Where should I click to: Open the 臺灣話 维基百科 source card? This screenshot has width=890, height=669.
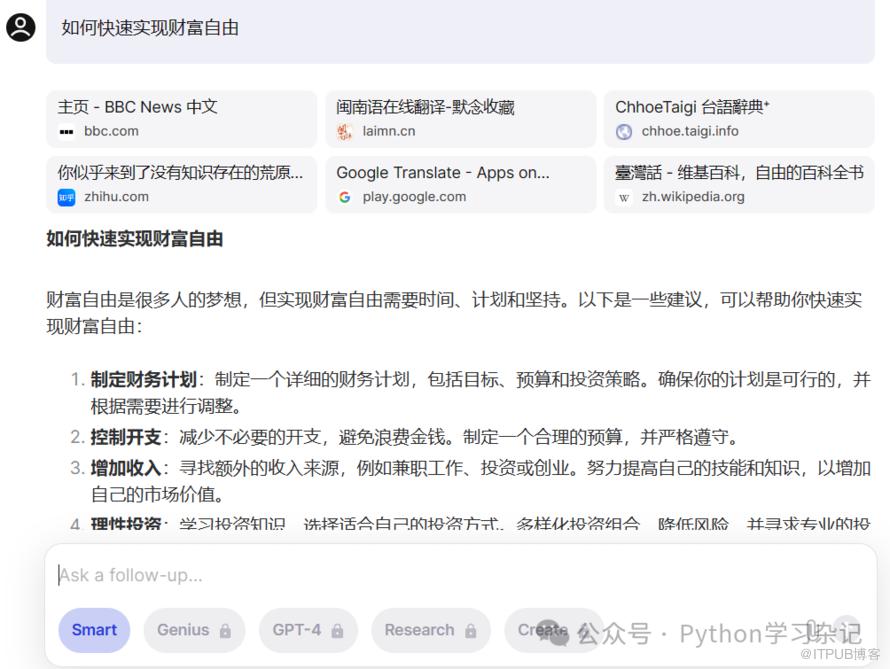coord(739,184)
